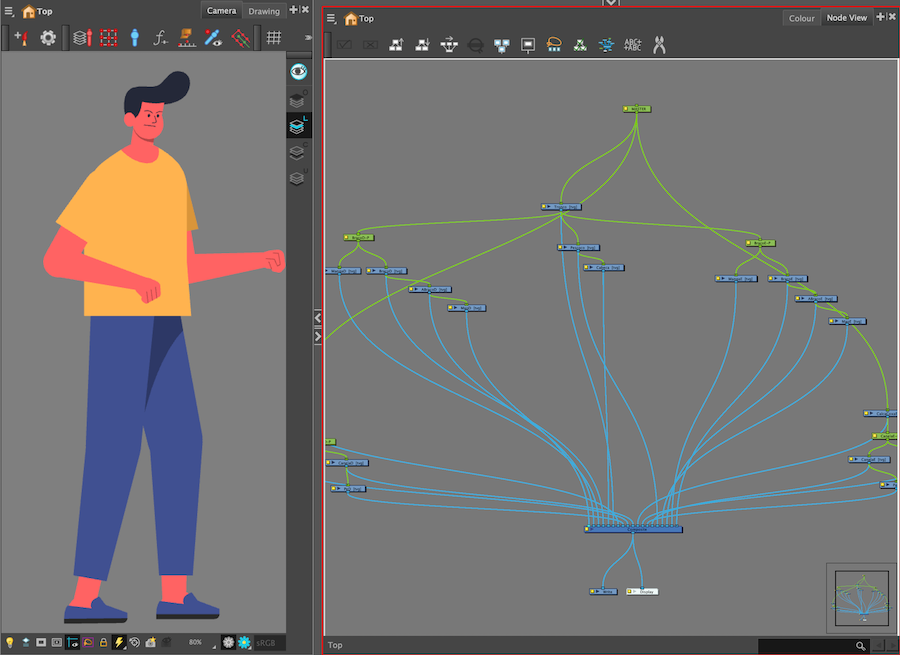
Task: Click the sRGB colour space control
Action: [266, 643]
